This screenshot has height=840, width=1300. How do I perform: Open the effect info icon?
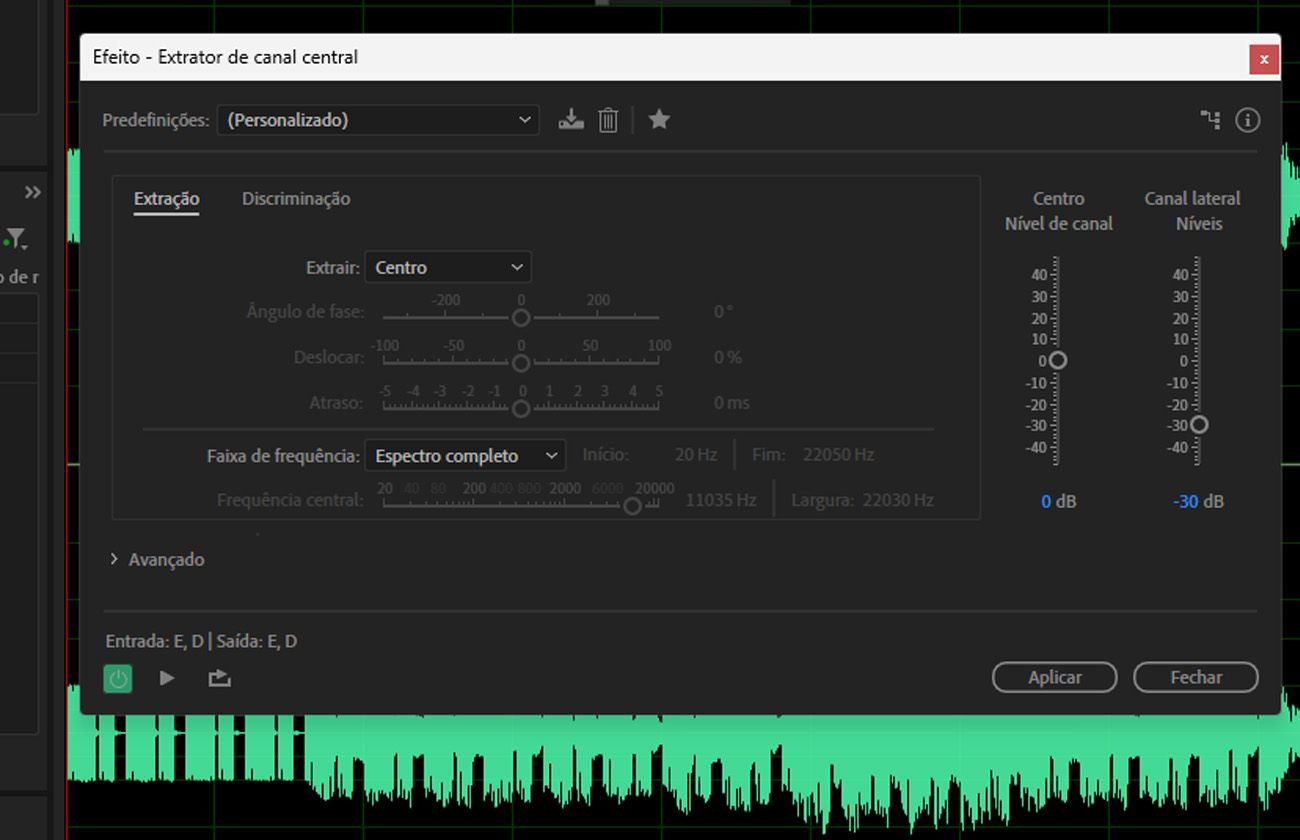[x=1247, y=120]
